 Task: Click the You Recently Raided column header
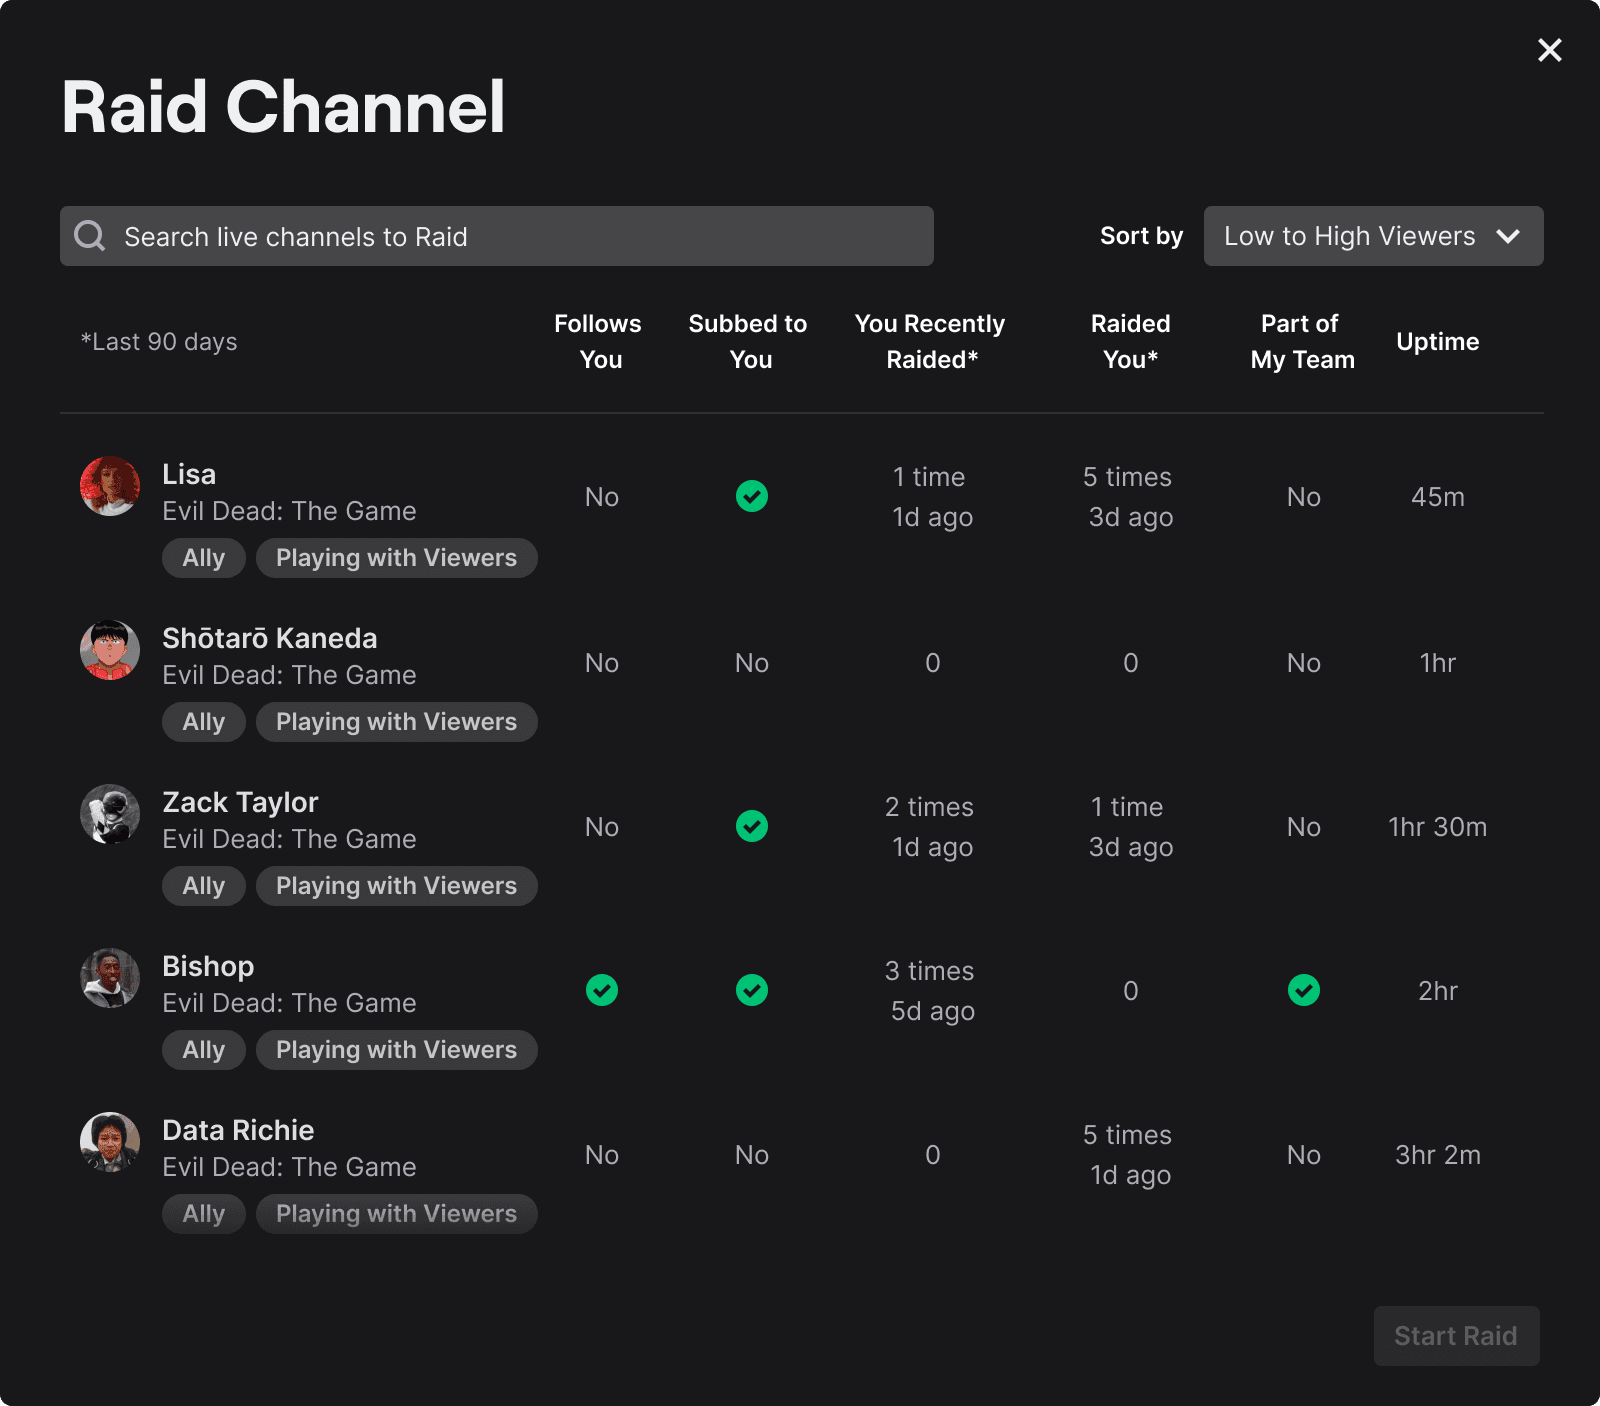coord(930,342)
